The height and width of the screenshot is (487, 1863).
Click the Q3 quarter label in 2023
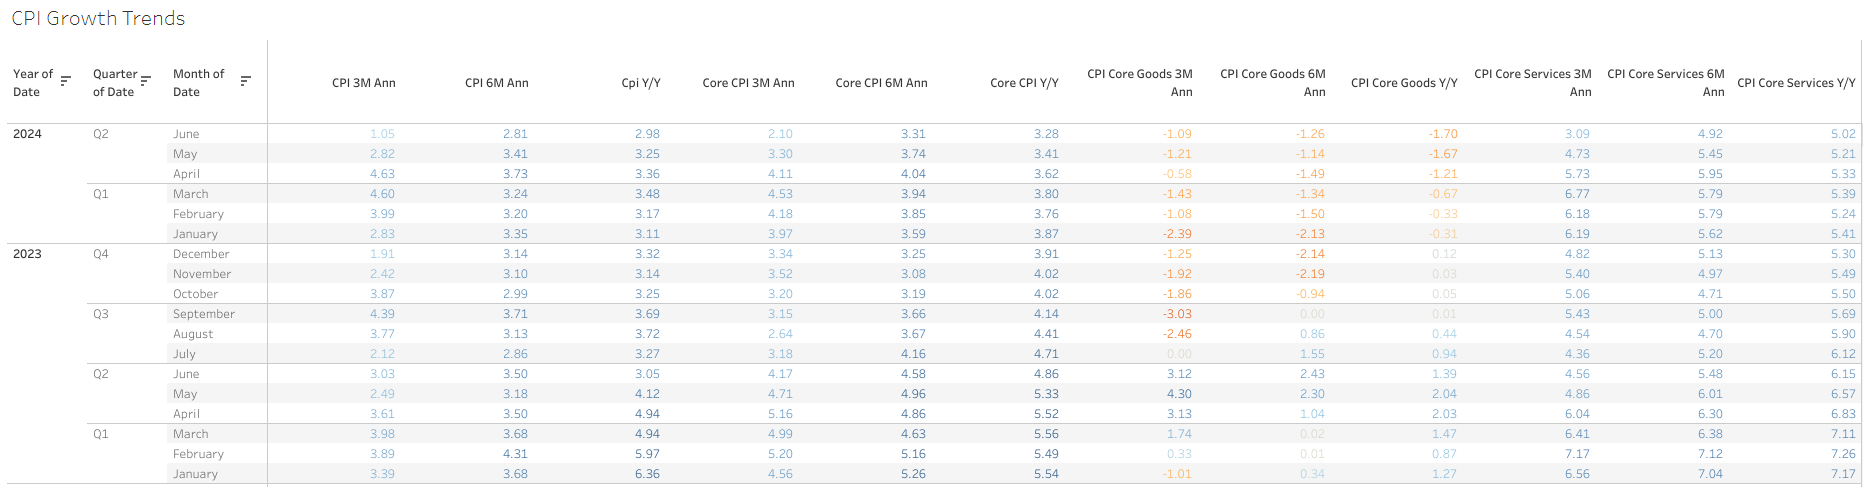[101, 314]
